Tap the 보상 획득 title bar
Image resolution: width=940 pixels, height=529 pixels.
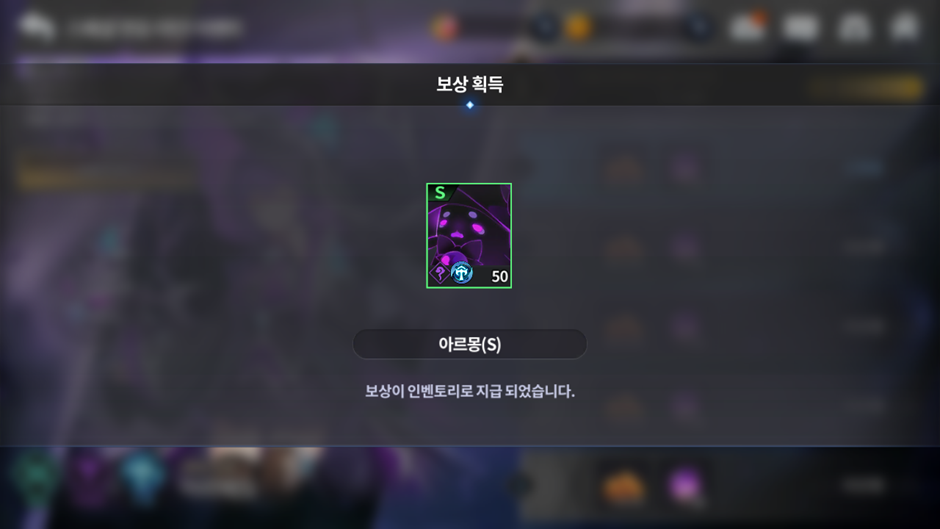coord(470,84)
